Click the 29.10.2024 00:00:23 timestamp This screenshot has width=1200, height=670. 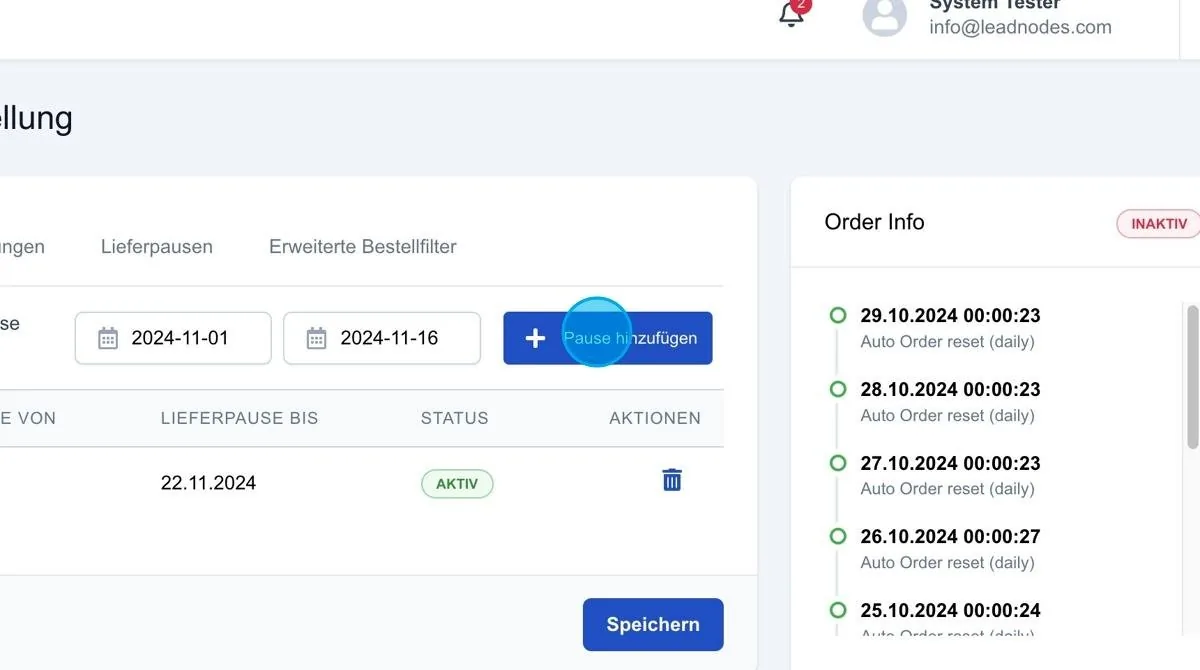coord(950,316)
